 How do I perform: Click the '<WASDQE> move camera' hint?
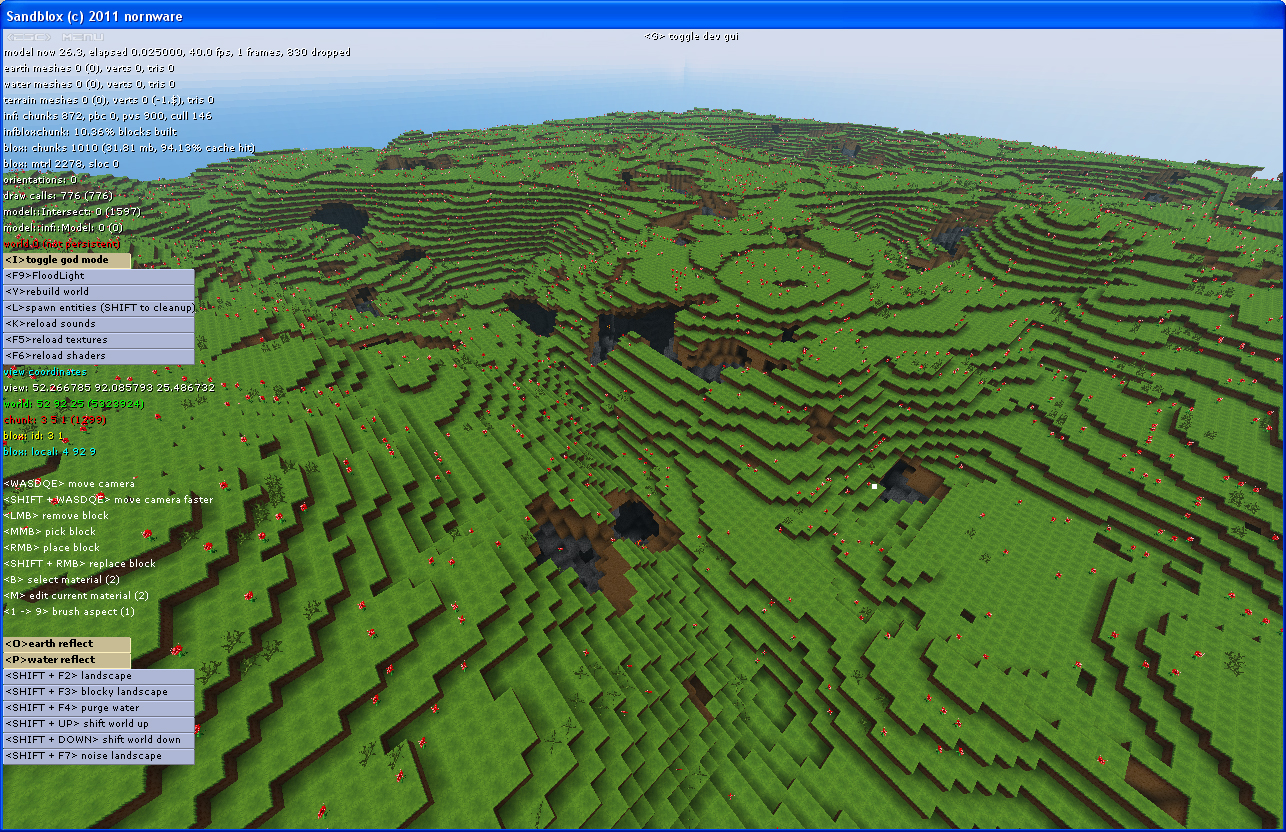(x=69, y=484)
